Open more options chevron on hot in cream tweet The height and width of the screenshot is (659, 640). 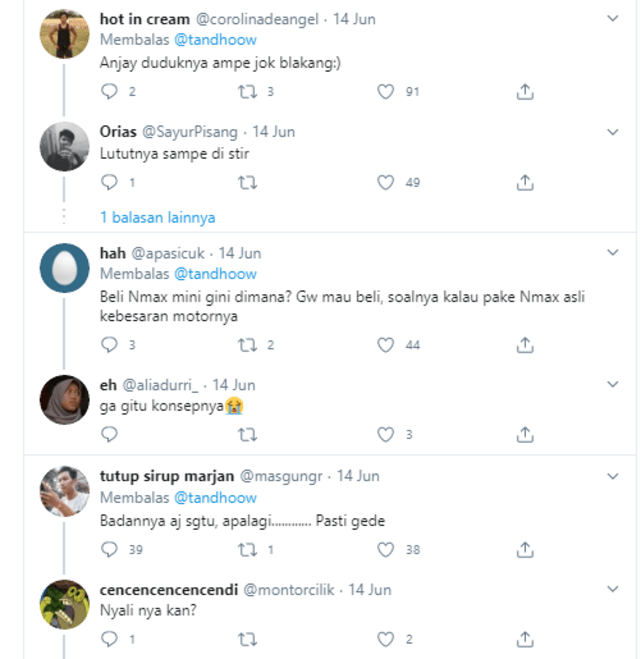click(x=613, y=19)
